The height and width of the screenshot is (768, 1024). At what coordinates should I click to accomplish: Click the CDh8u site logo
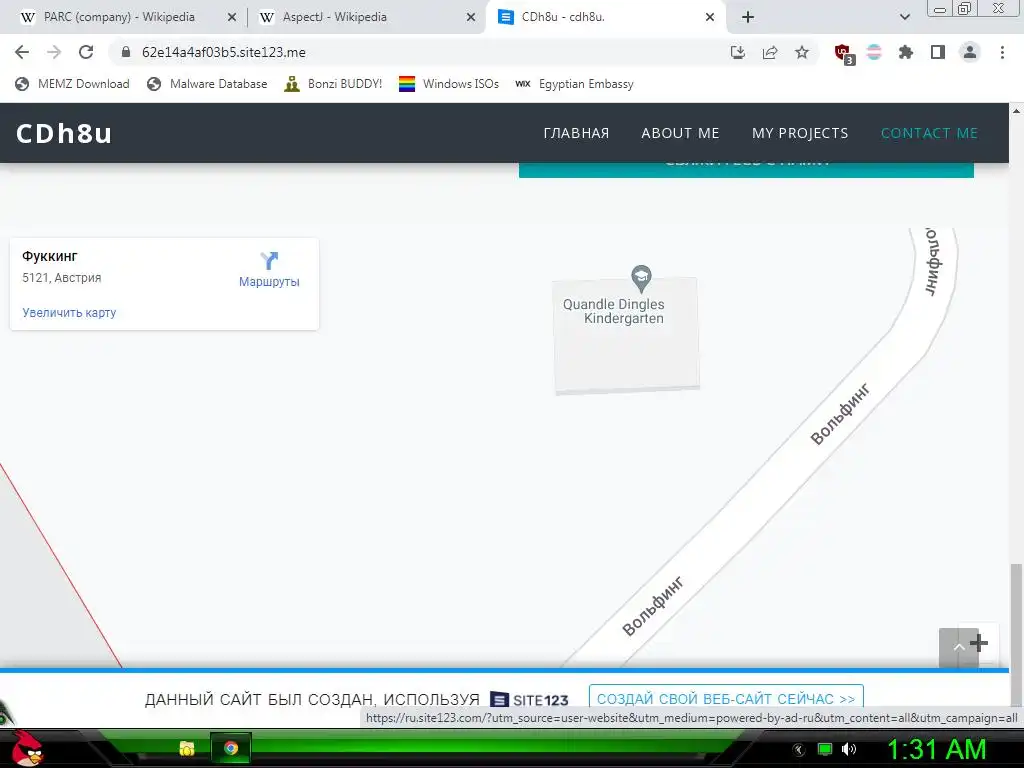tap(64, 133)
